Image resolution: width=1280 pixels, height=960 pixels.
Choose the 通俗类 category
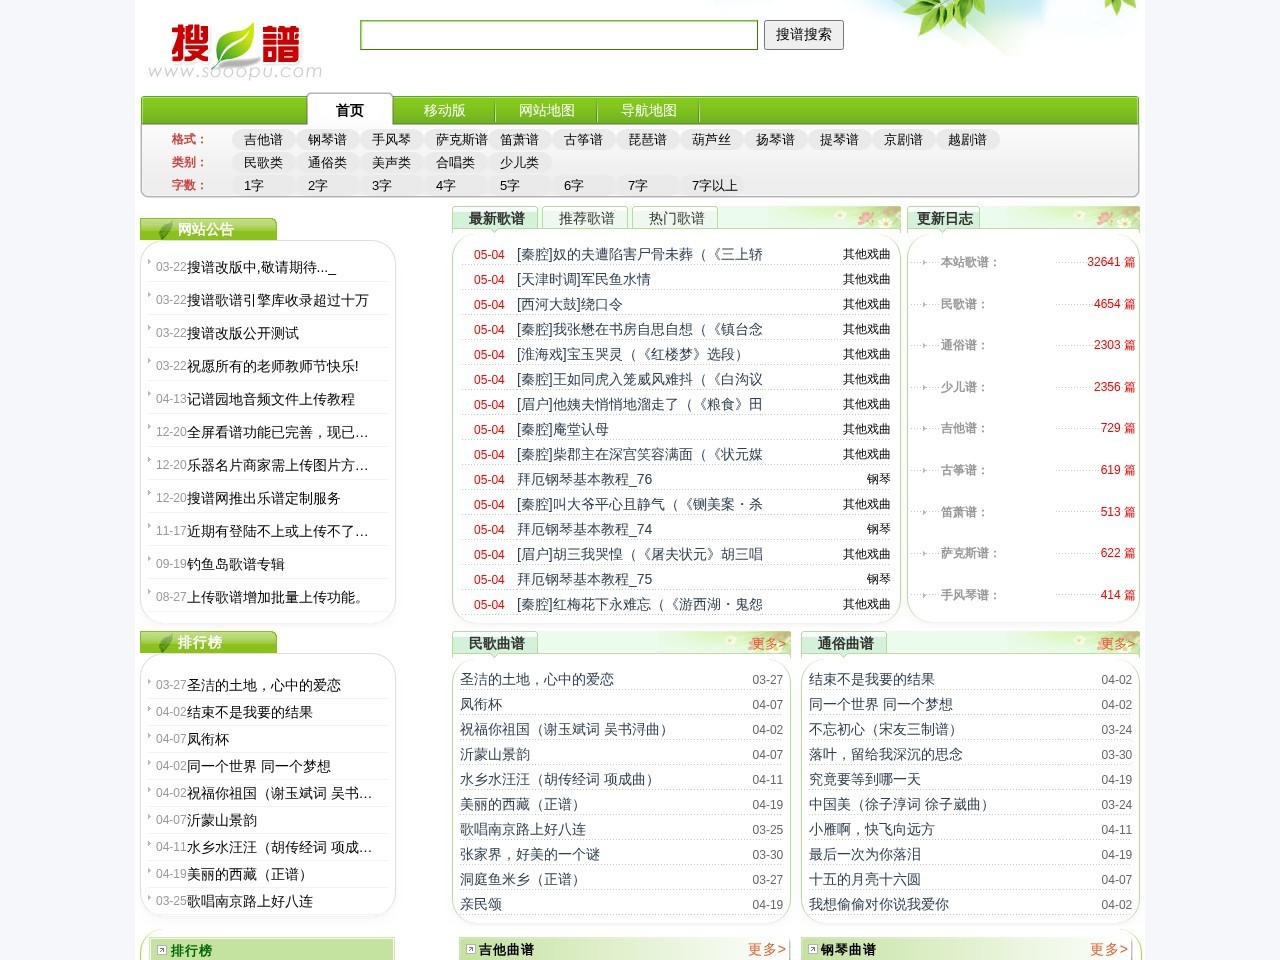(x=328, y=163)
